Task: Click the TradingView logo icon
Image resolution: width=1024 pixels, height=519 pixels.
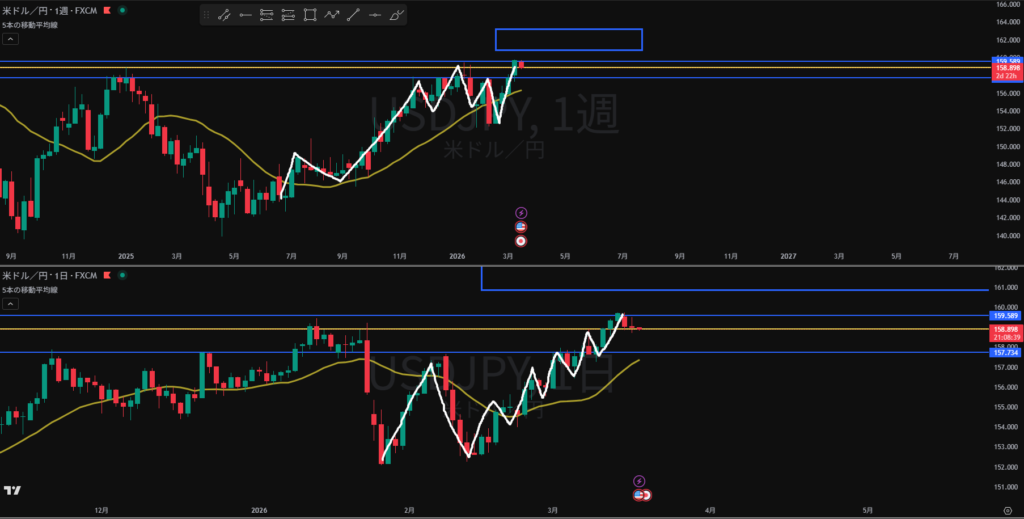Action: click(13, 490)
